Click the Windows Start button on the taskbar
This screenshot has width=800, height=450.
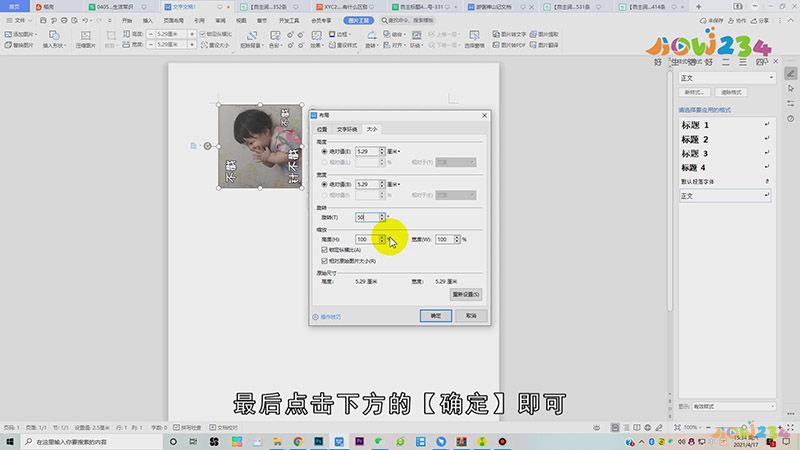pyautogui.click(x=10, y=441)
